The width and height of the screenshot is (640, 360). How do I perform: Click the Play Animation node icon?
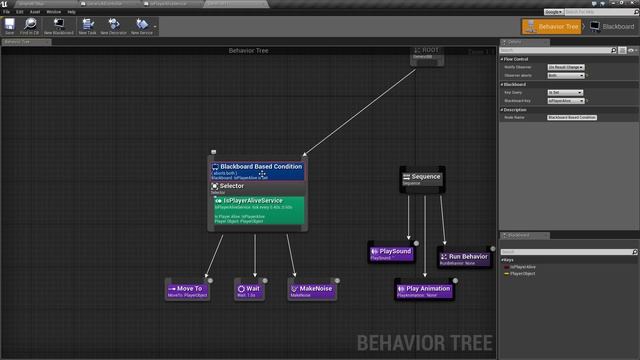401,289
